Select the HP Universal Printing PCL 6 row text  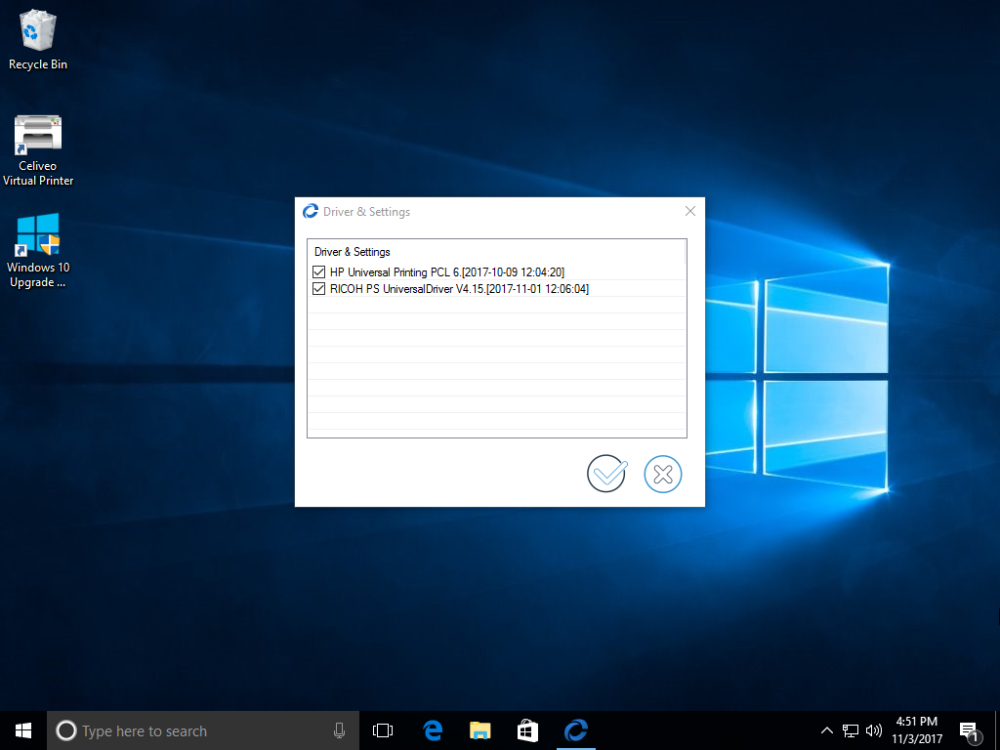click(x=447, y=272)
